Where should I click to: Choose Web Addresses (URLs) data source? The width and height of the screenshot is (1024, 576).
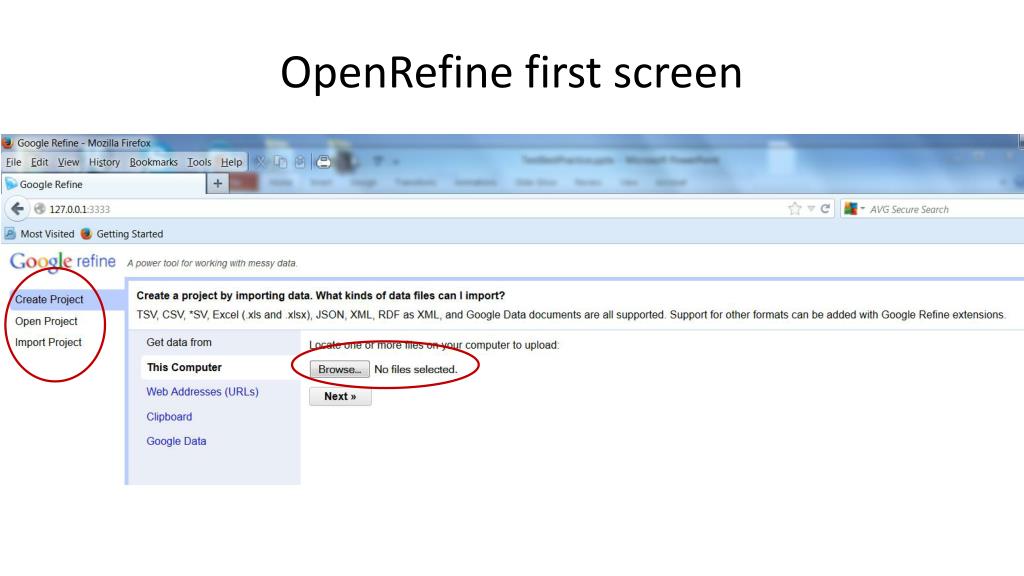202,392
